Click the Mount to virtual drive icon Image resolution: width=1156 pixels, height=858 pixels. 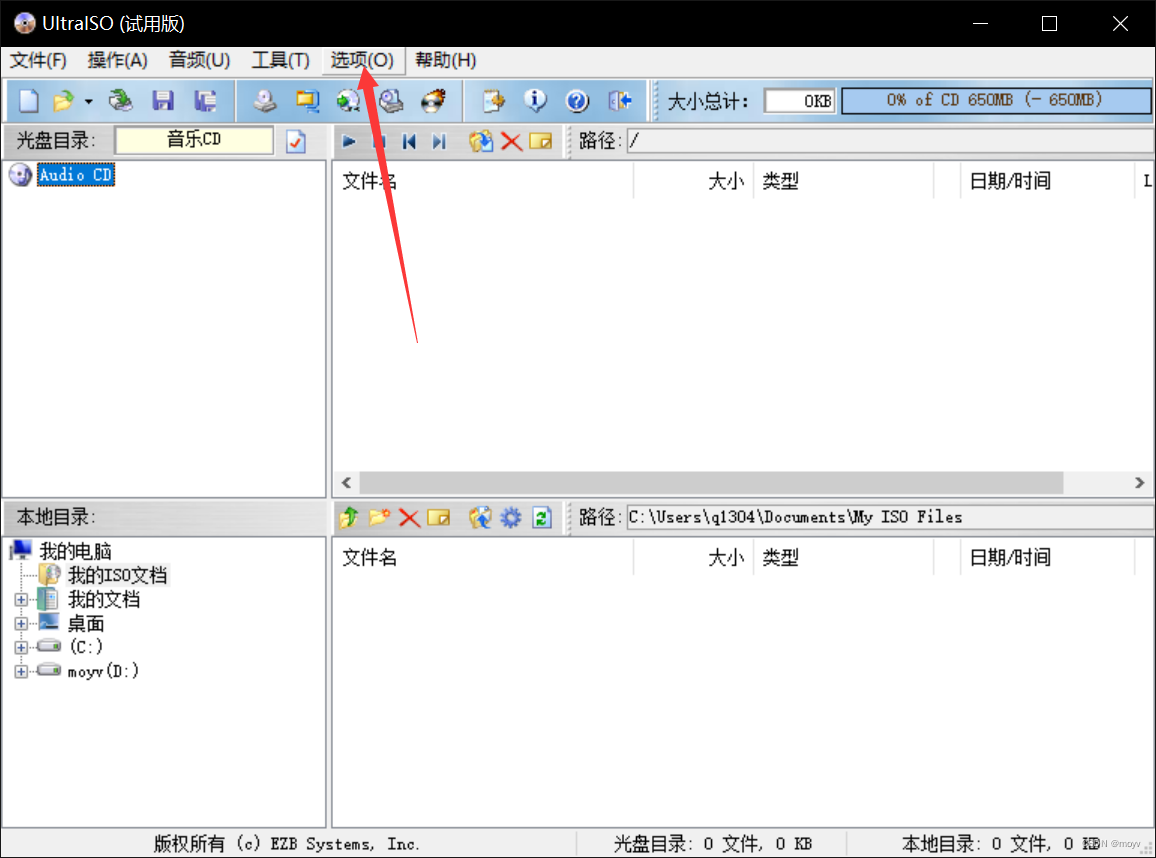click(391, 100)
